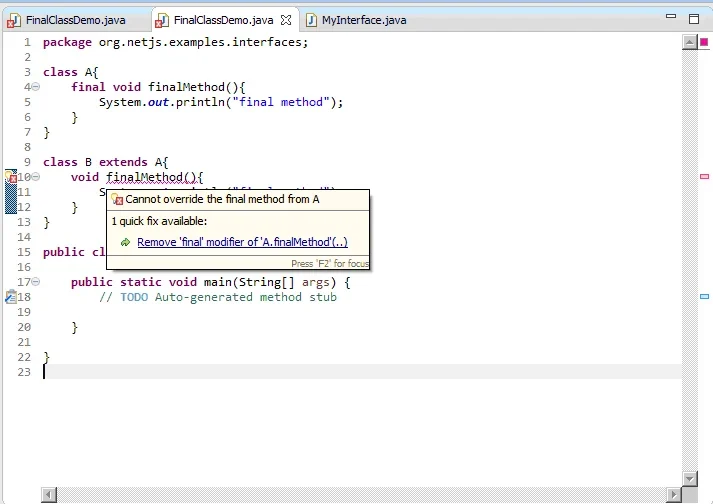Click the active tab's Java error file icon
Image resolution: width=713 pixels, height=504 pixels.
(162, 20)
